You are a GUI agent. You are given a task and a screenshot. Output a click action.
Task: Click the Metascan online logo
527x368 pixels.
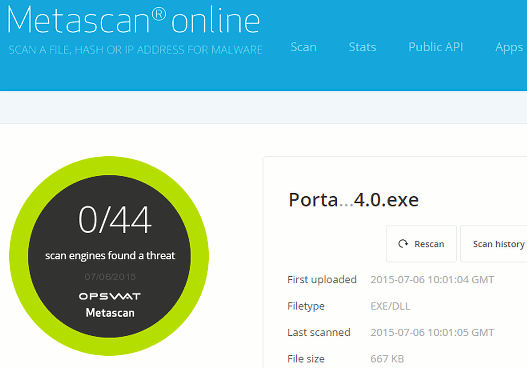tap(133, 20)
